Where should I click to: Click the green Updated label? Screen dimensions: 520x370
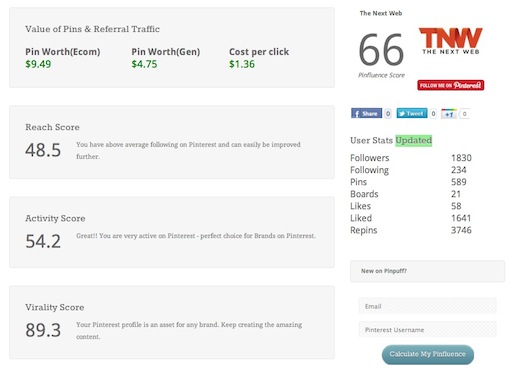(414, 140)
